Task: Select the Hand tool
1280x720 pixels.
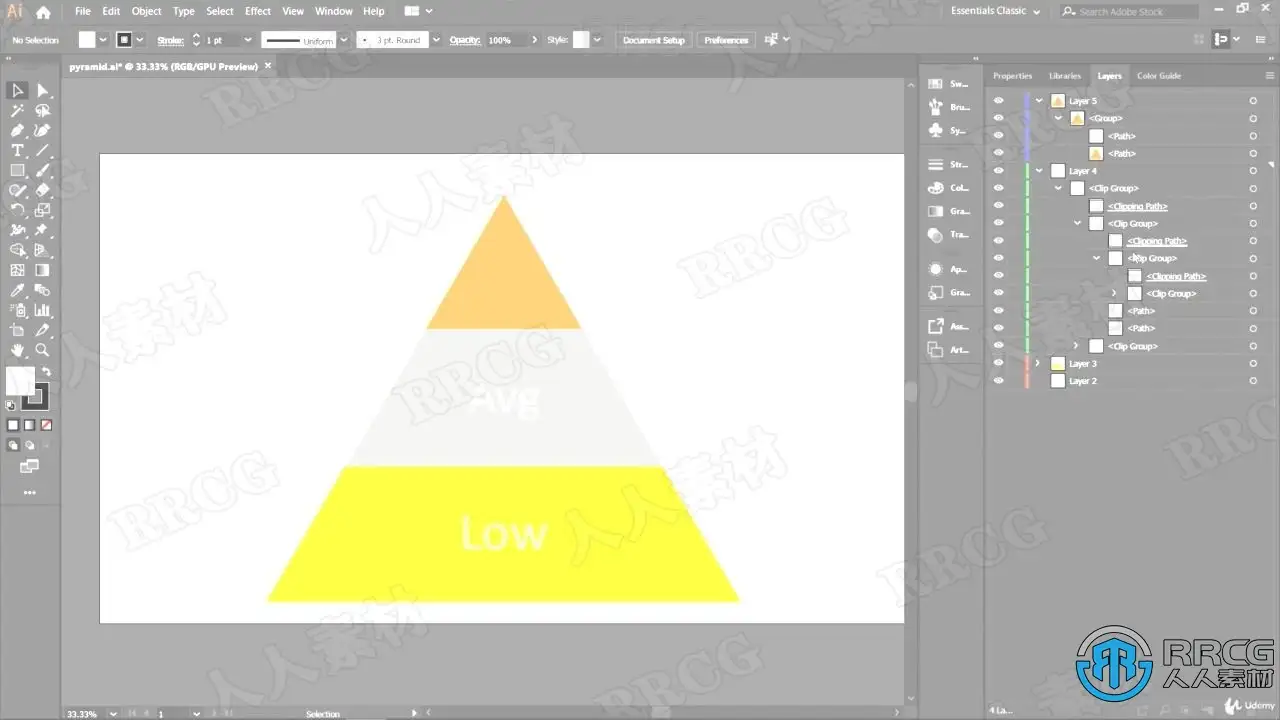Action: coord(17,350)
